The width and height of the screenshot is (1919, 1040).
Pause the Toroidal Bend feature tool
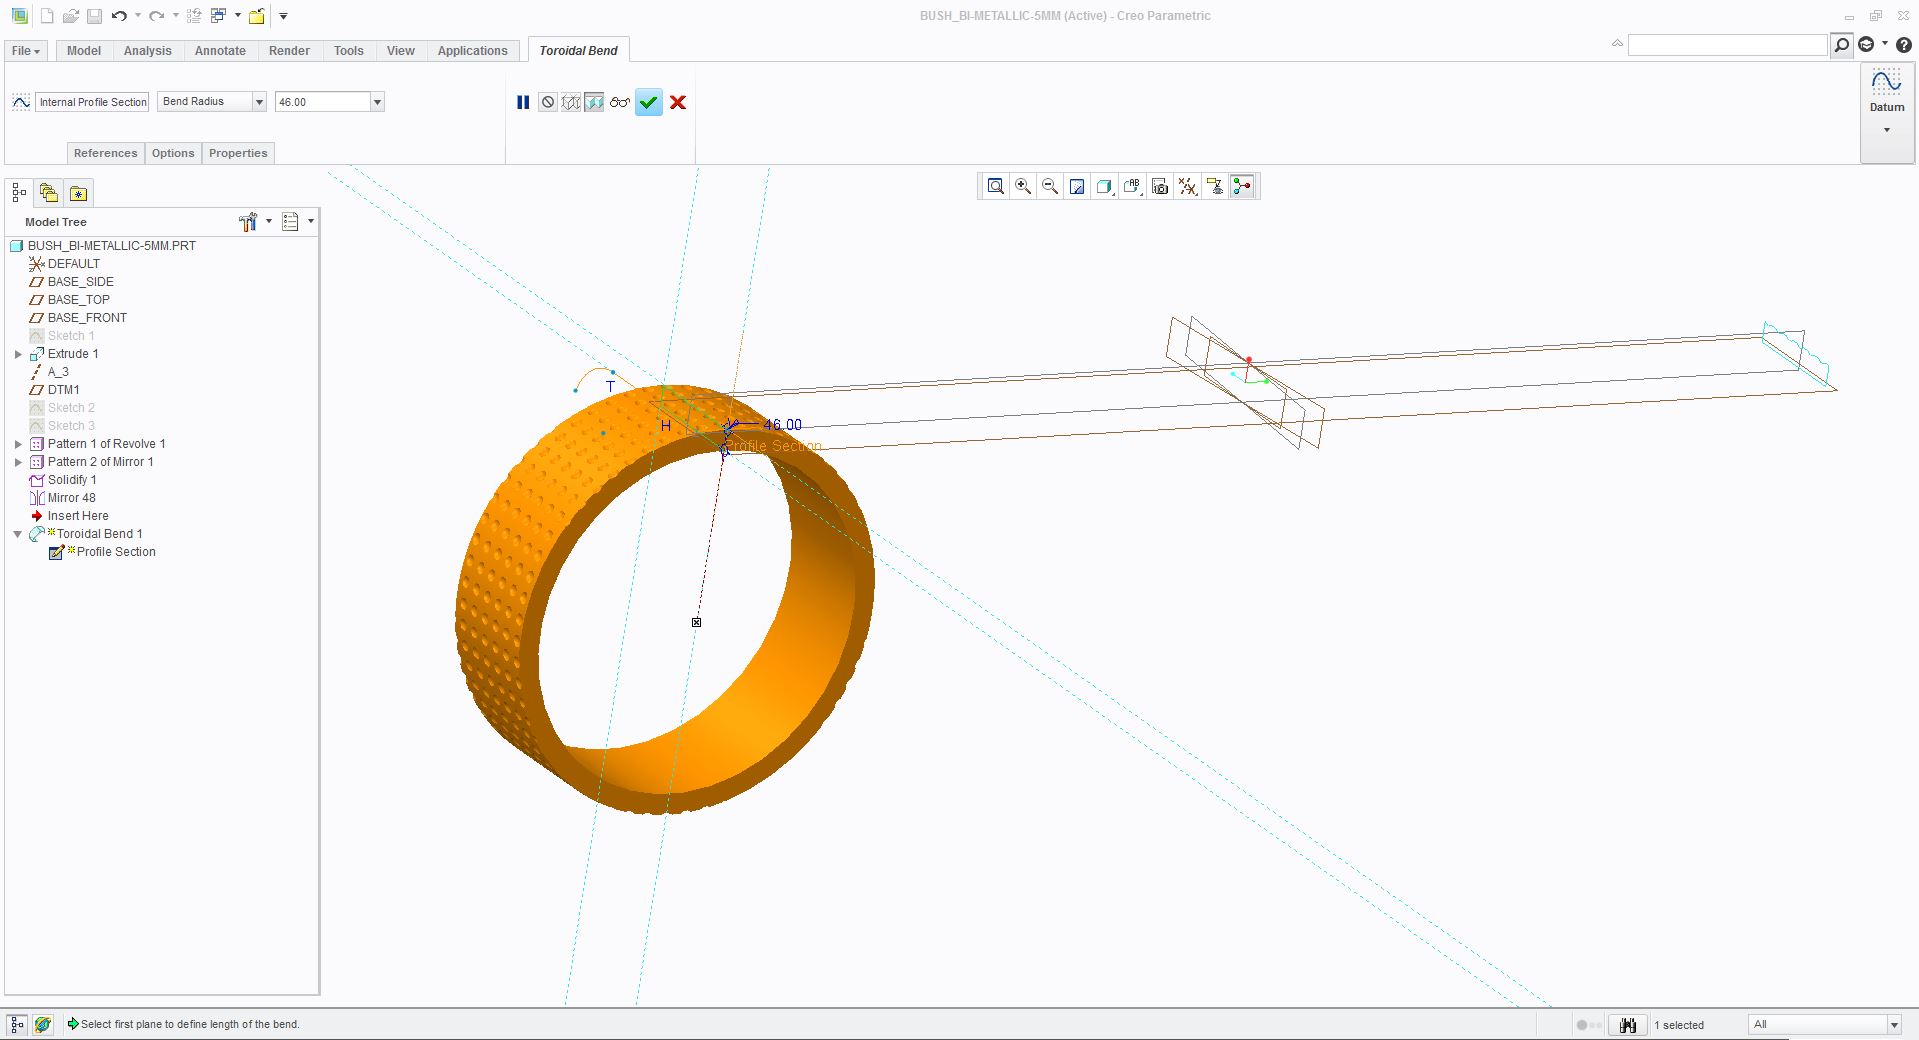tap(522, 102)
